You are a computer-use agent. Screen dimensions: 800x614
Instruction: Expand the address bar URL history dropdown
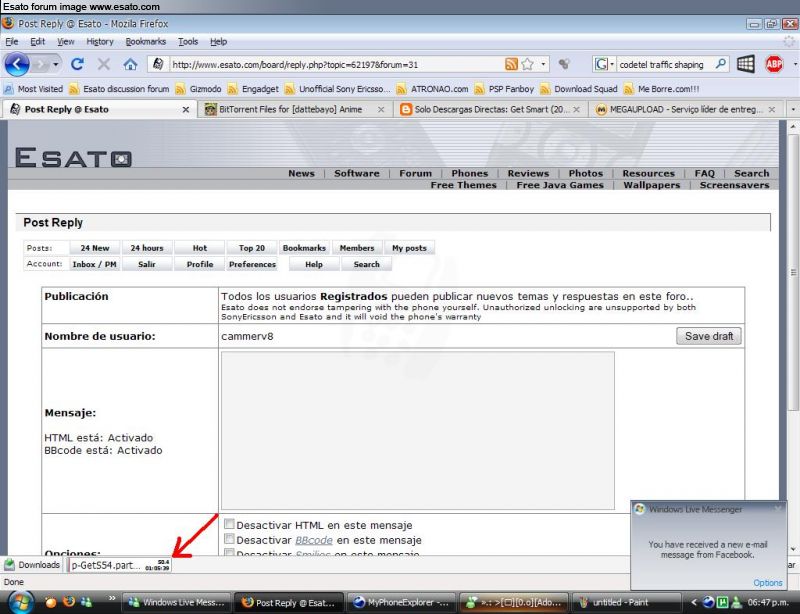click(x=543, y=64)
